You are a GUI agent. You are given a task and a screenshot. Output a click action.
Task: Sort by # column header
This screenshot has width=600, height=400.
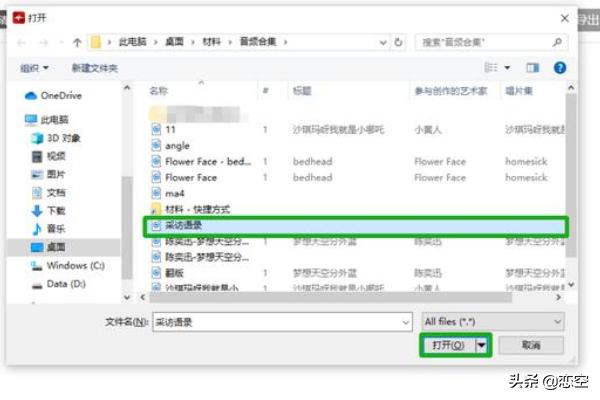tap(266, 91)
